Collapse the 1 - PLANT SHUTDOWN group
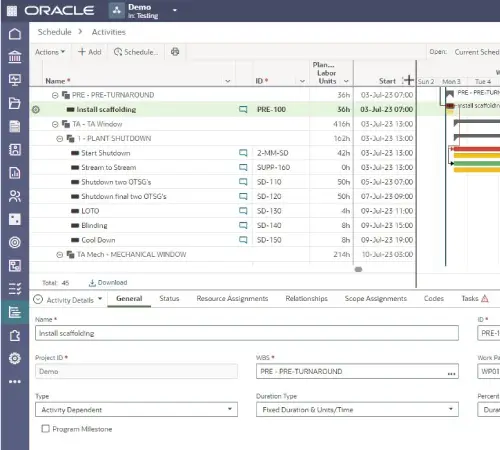The width and height of the screenshot is (500, 450). (59, 139)
